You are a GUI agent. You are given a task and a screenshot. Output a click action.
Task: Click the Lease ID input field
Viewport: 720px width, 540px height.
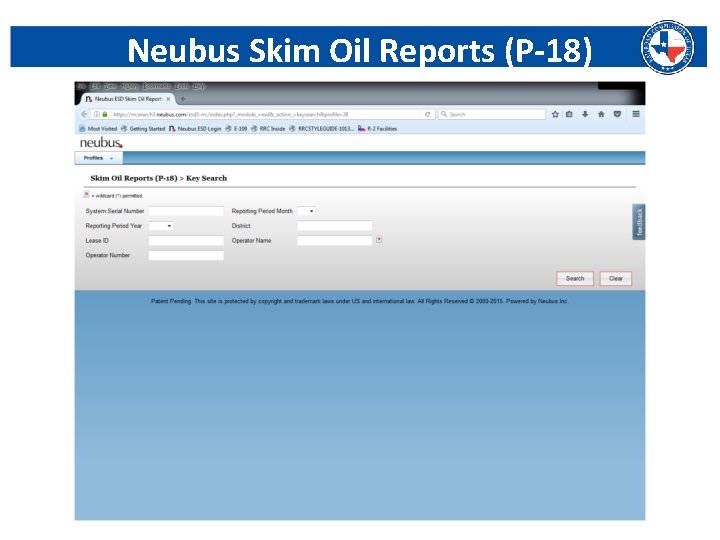pyautogui.click(x=186, y=241)
